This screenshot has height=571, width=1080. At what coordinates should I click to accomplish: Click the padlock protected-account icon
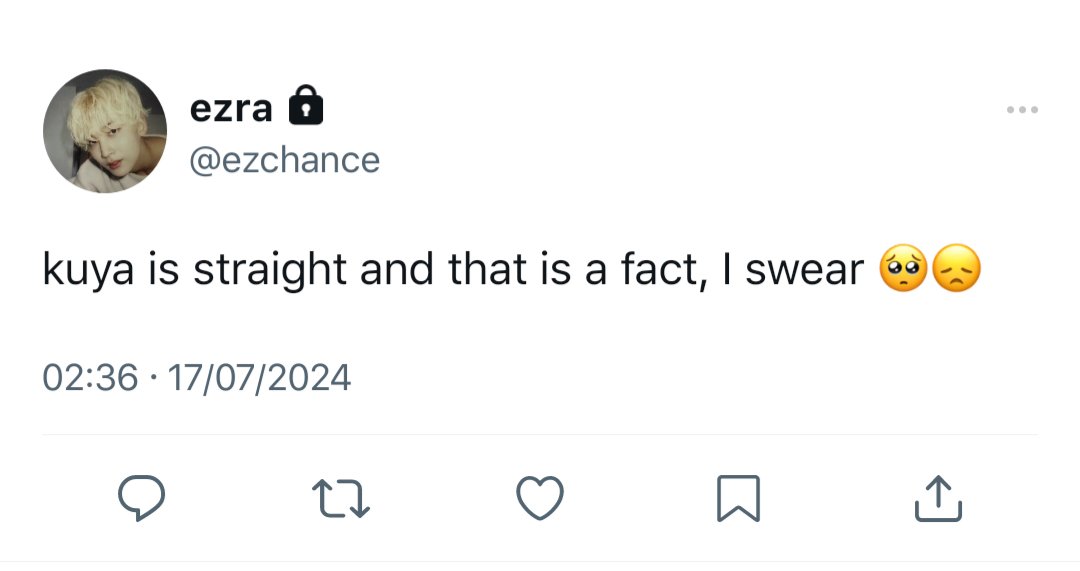(305, 107)
